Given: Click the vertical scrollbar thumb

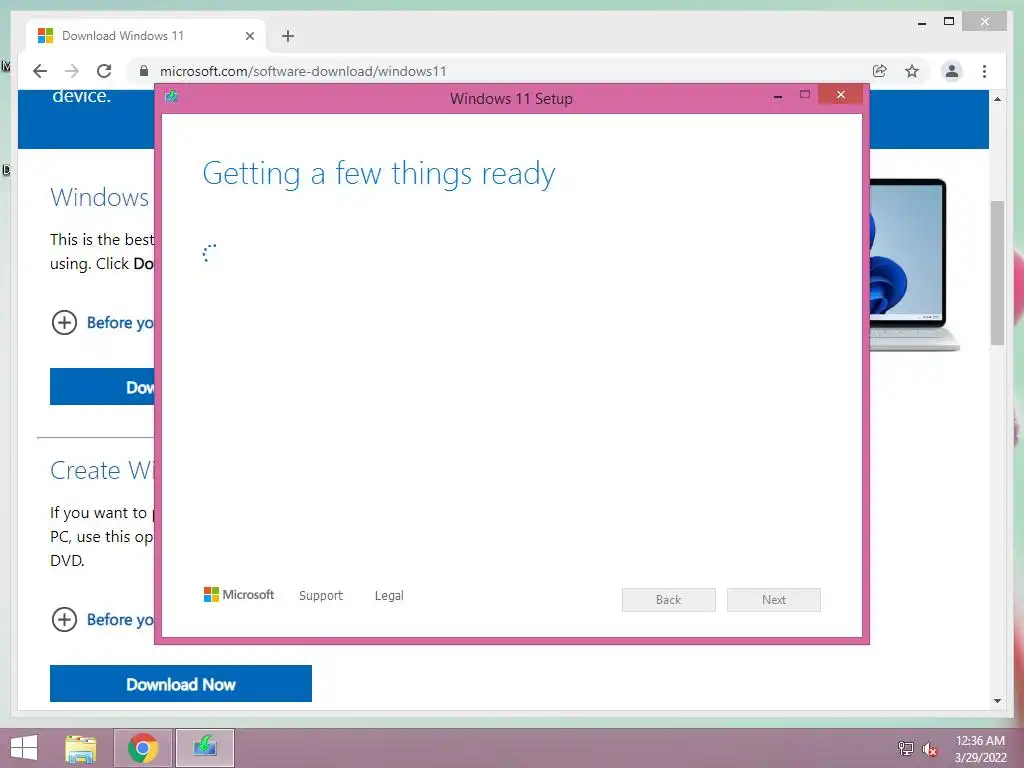Looking at the screenshot, I should tap(997, 272).
